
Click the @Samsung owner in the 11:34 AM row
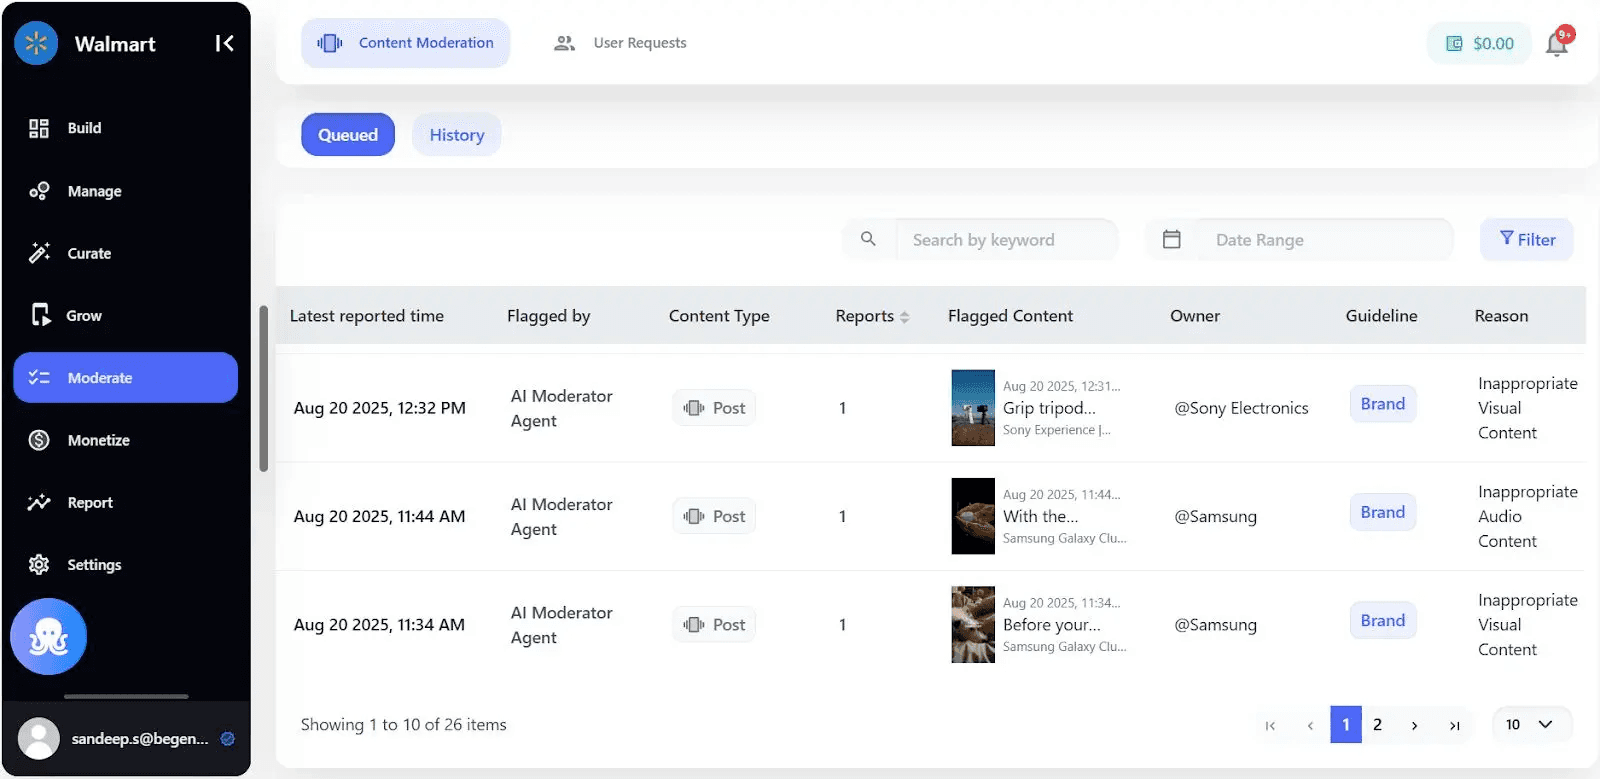[x=1215, y=624]
